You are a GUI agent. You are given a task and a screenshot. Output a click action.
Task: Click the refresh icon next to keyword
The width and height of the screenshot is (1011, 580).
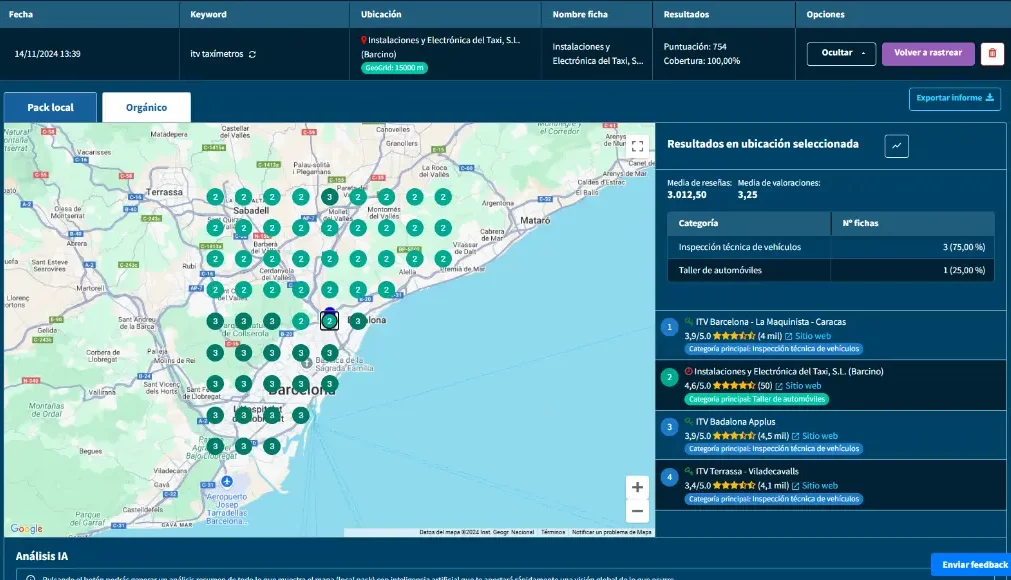(252, 54)
